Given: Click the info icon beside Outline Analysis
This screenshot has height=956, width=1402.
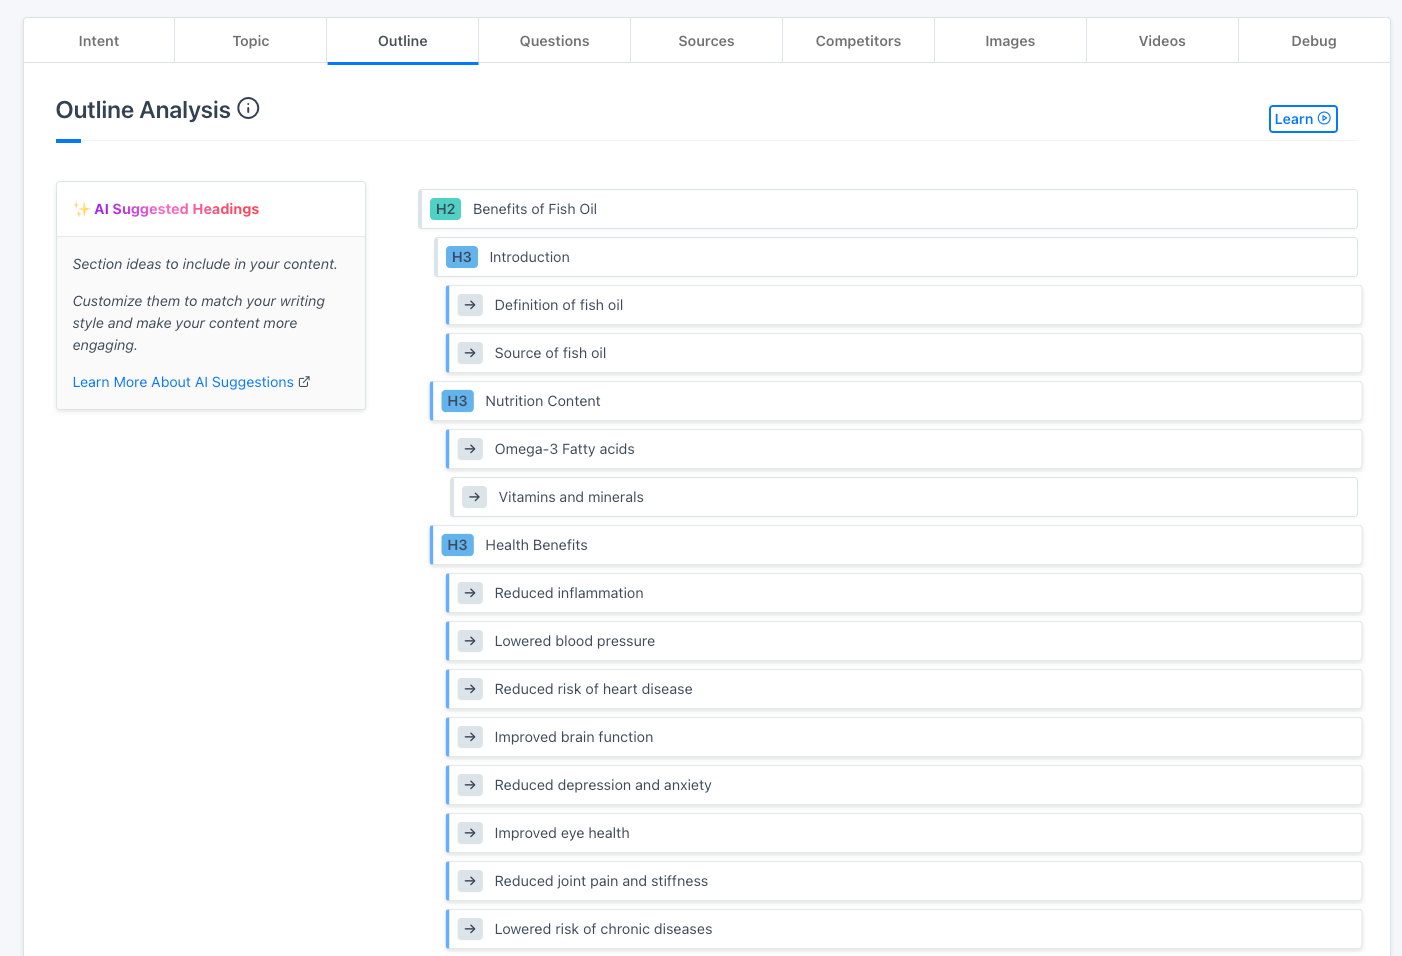Looking at the screenshot, I should click(x=248, y=108).
